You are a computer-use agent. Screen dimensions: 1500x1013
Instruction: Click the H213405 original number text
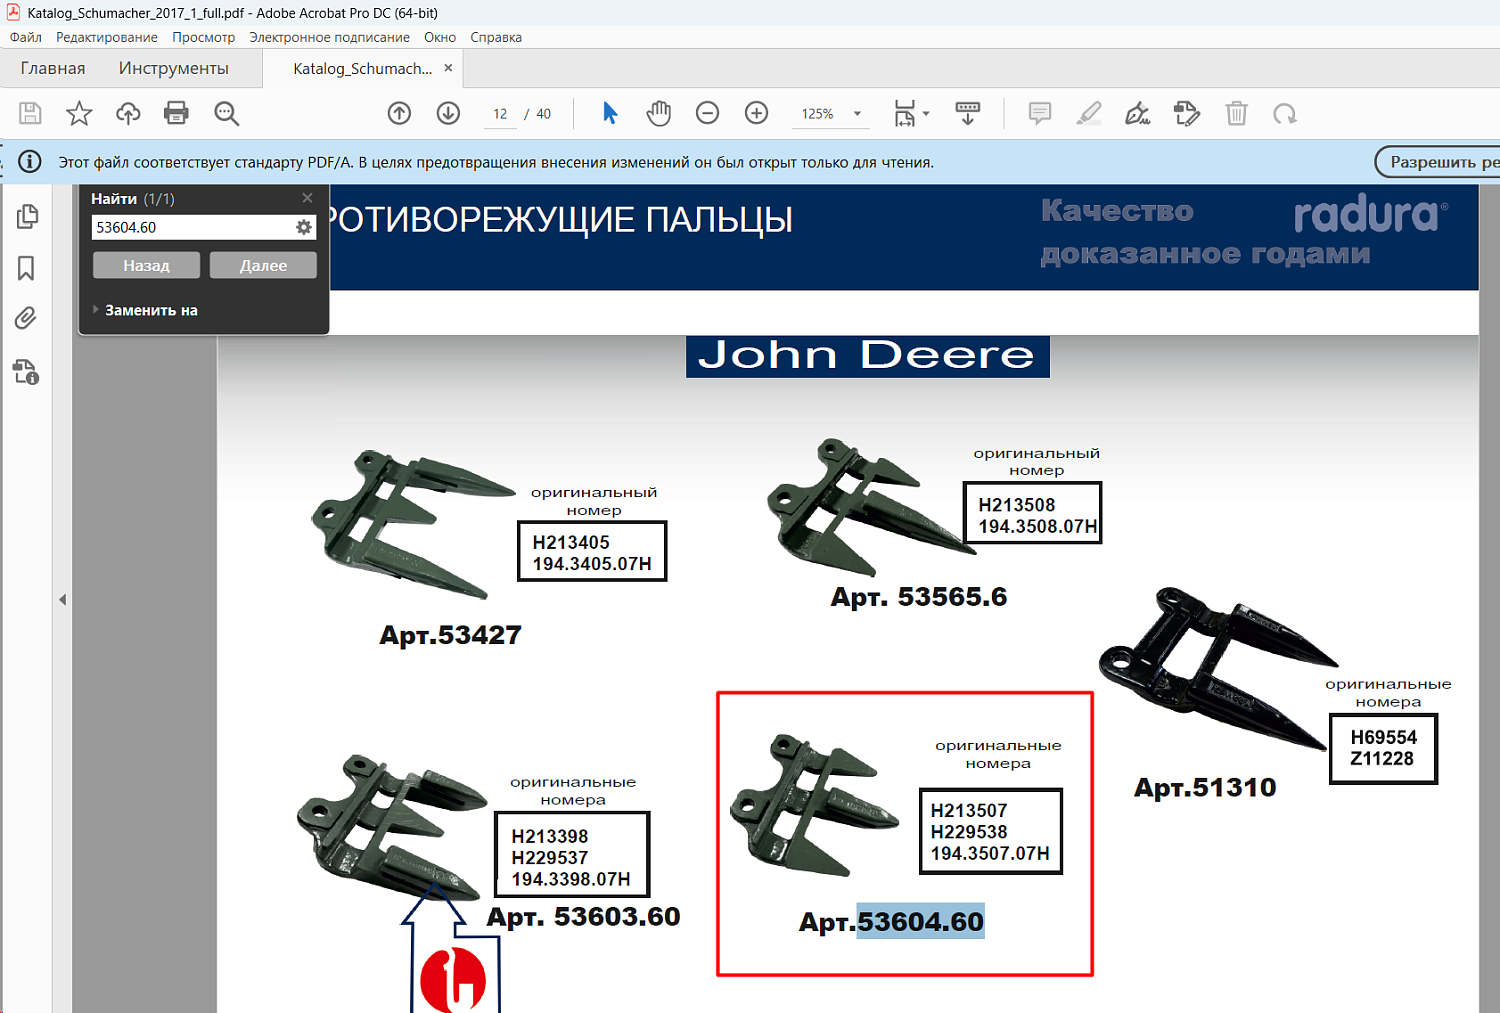click(x=571, y=543)
